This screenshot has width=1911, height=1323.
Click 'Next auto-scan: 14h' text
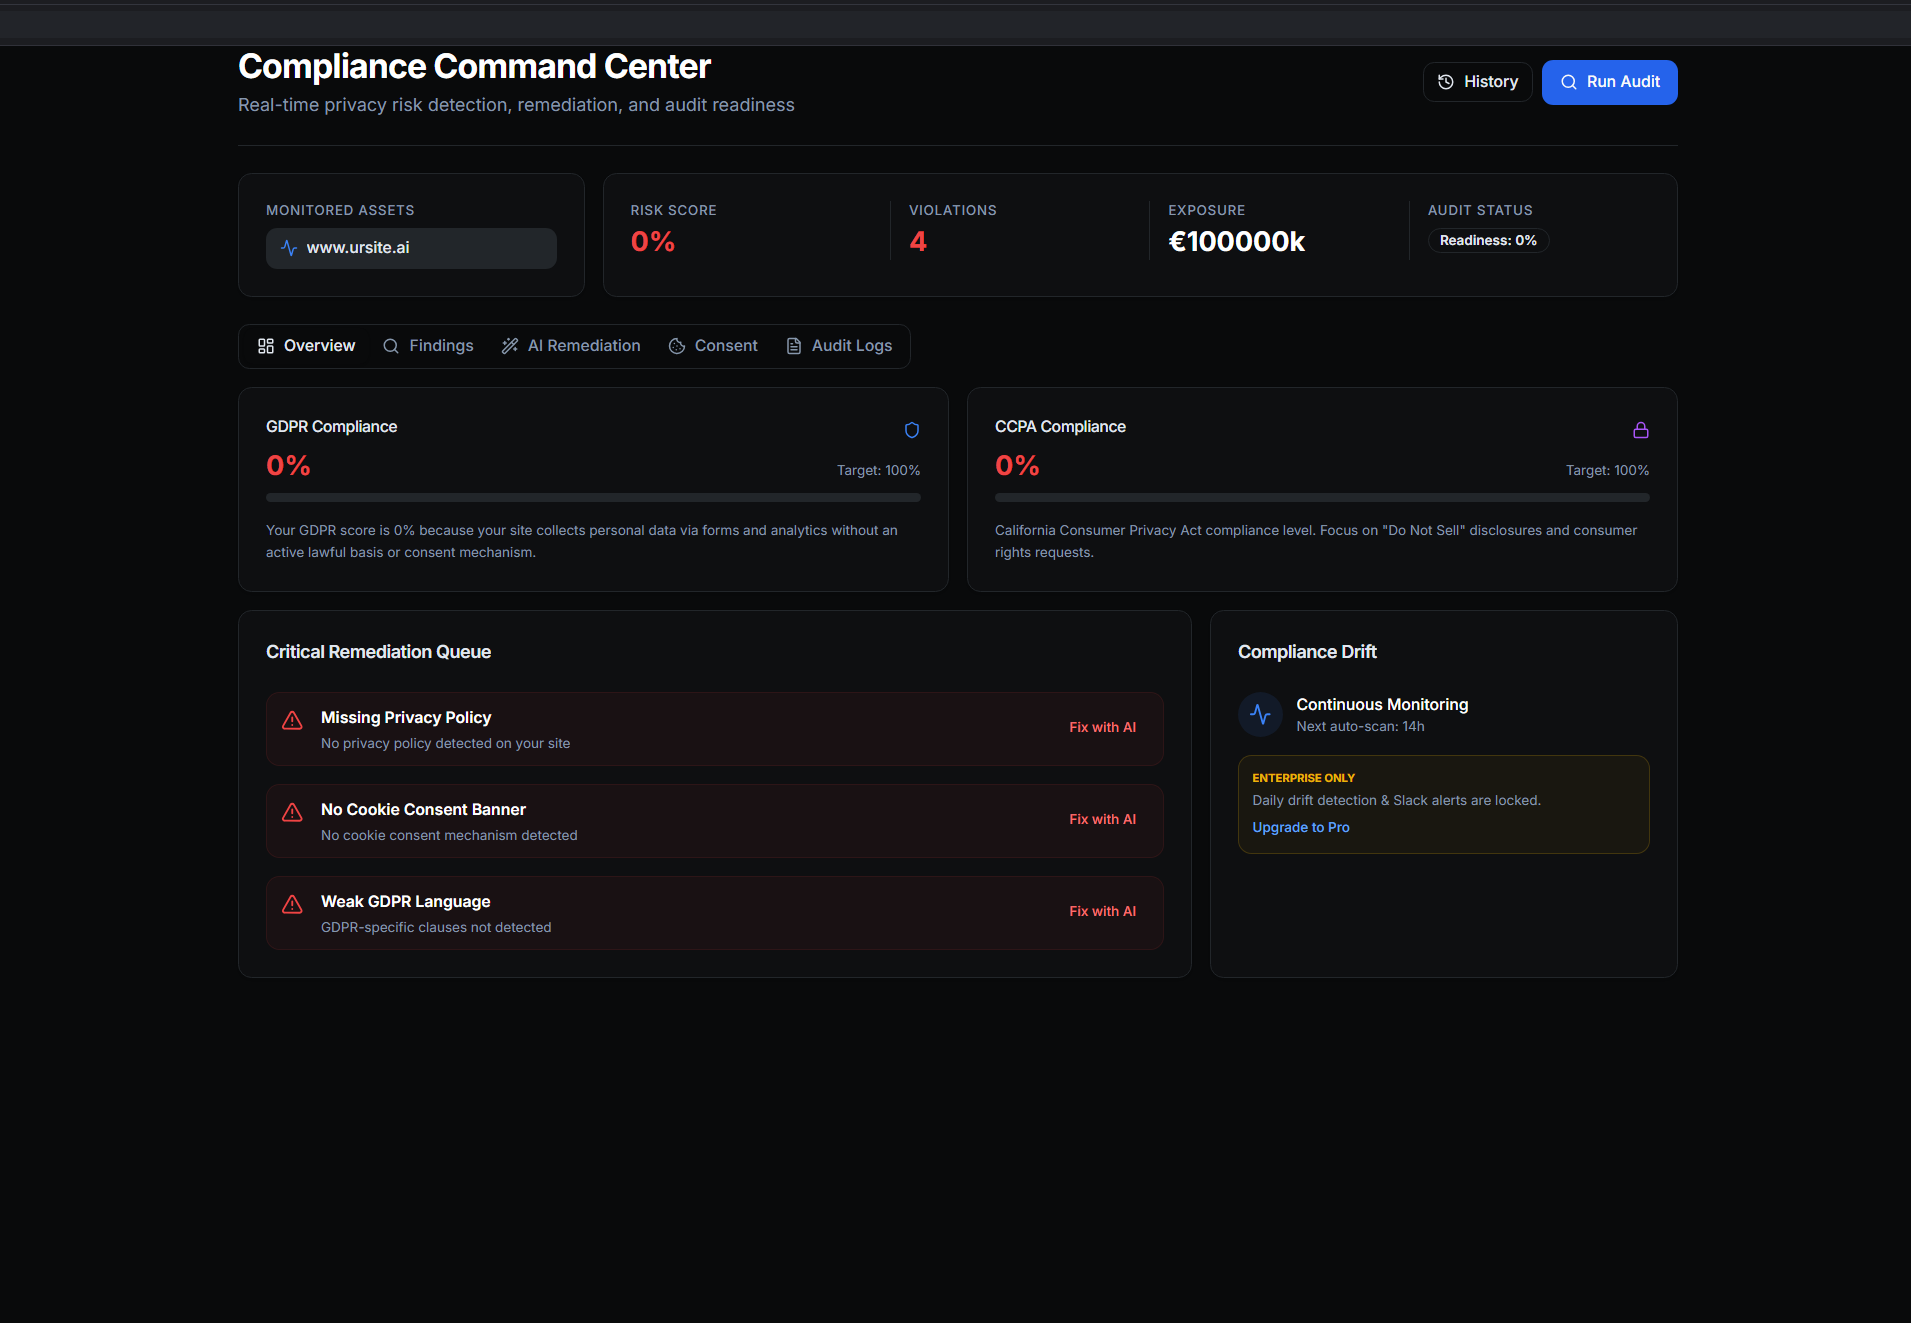point(1360,727)
